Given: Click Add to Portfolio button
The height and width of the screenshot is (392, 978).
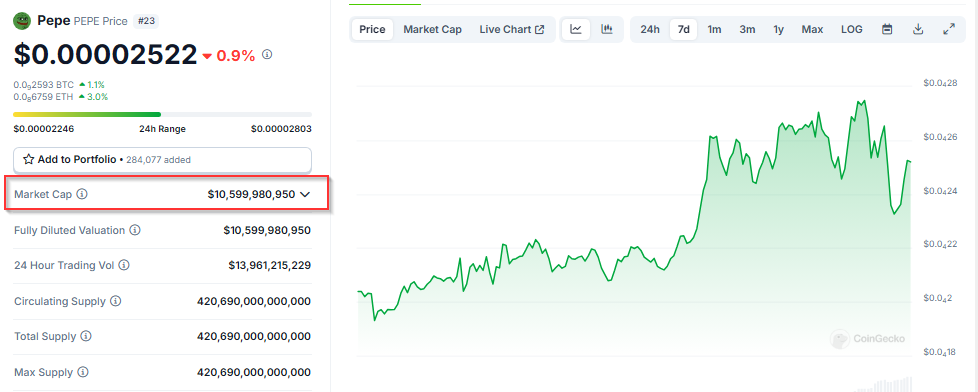Looking at the screenshot, I should [x=162, y=160].
